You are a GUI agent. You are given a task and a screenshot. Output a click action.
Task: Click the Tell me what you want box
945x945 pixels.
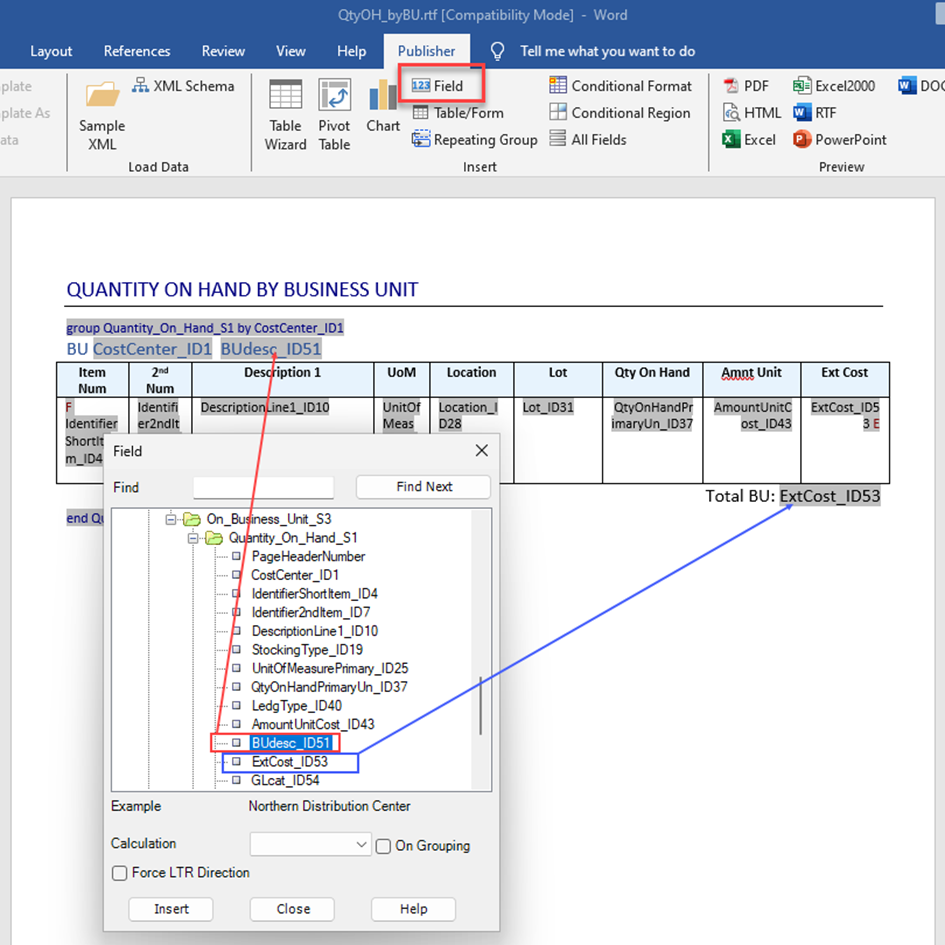click(x=608, y=51)
